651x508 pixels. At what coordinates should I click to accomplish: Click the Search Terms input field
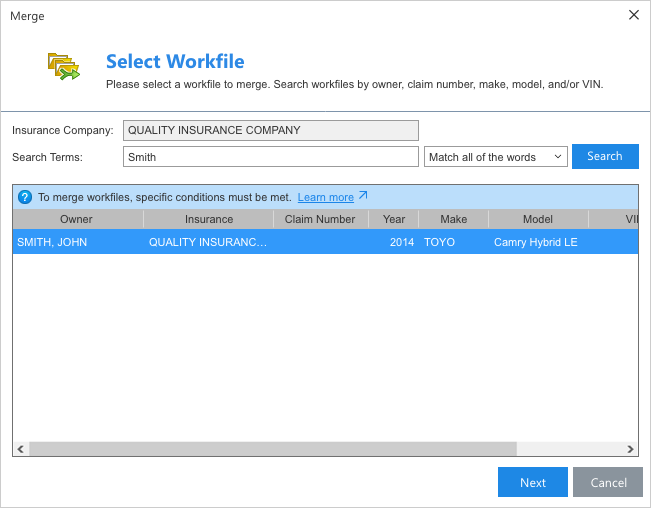(x=270, y=157)
